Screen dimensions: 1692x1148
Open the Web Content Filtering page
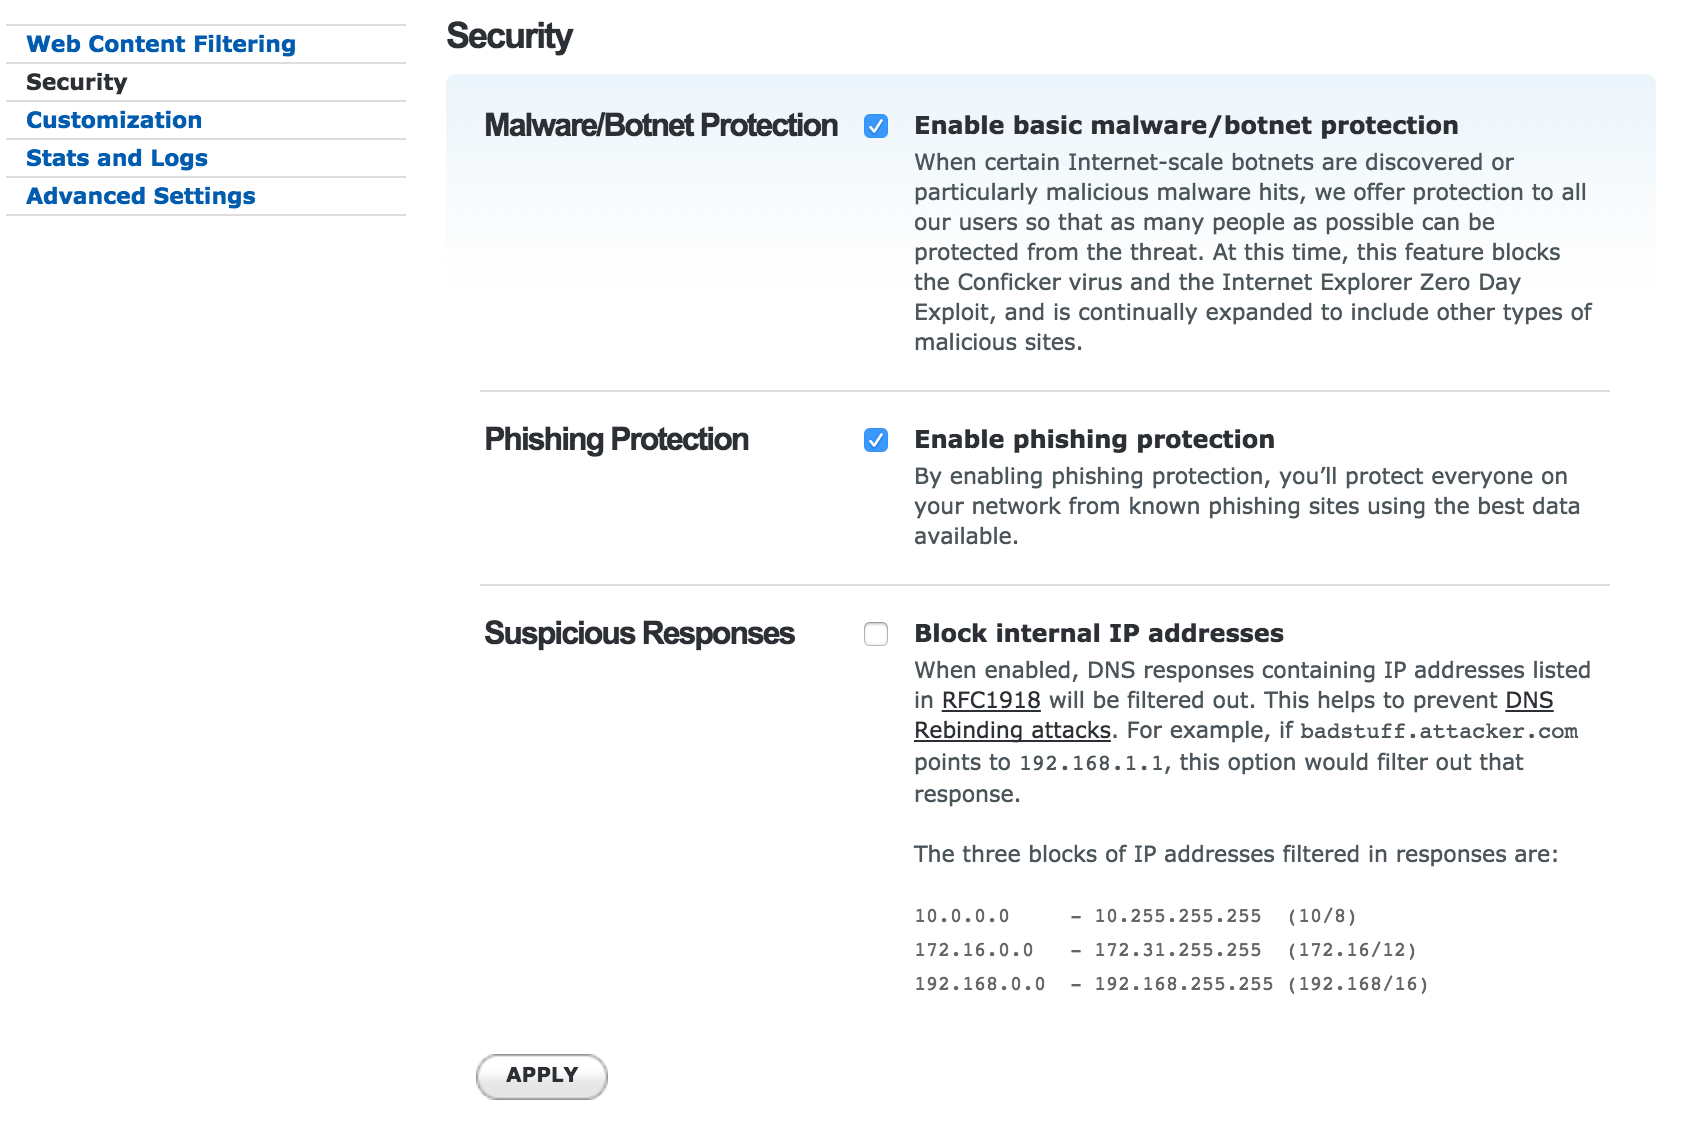pos(161,44)
